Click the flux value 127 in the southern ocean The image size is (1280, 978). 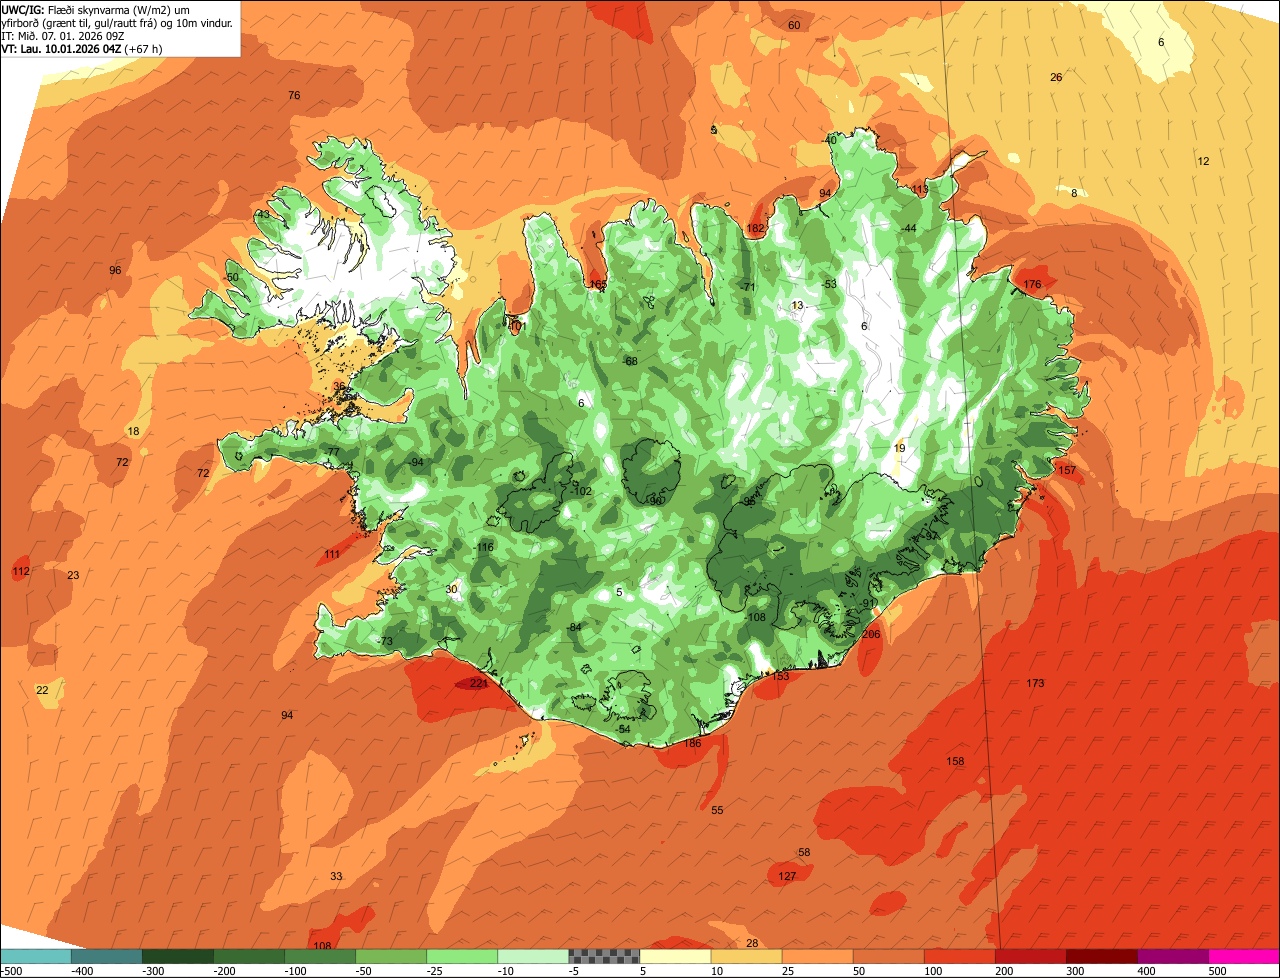[787, 876]
